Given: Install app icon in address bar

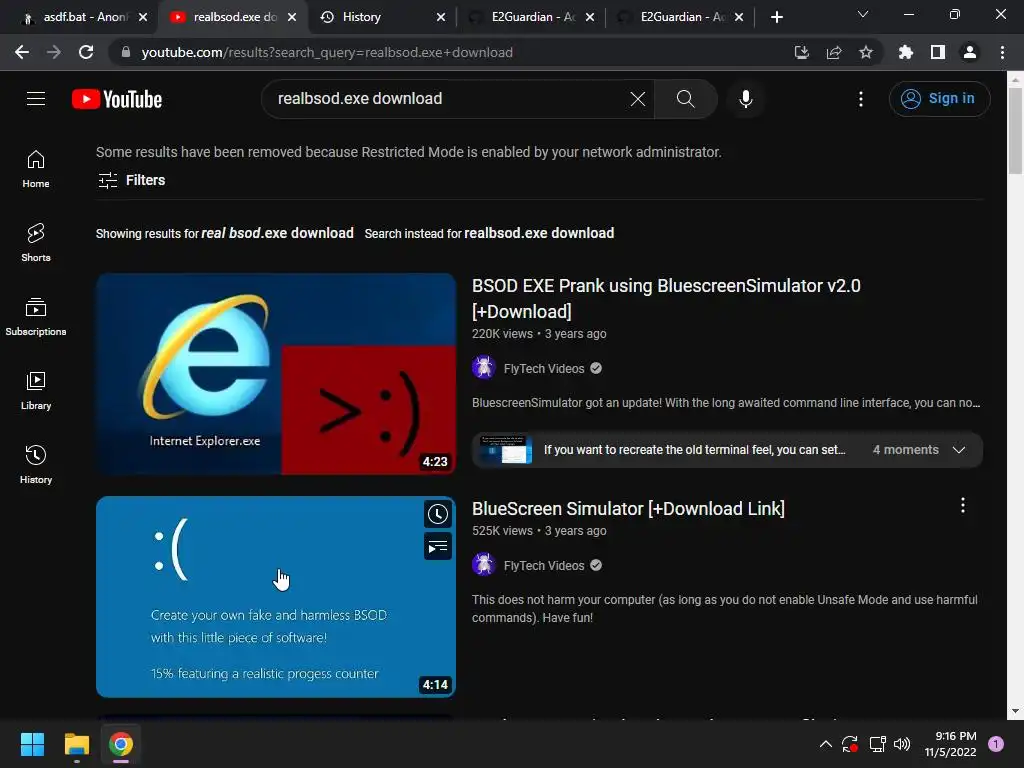Looking at the screenshot, I should tap(801, 52).
